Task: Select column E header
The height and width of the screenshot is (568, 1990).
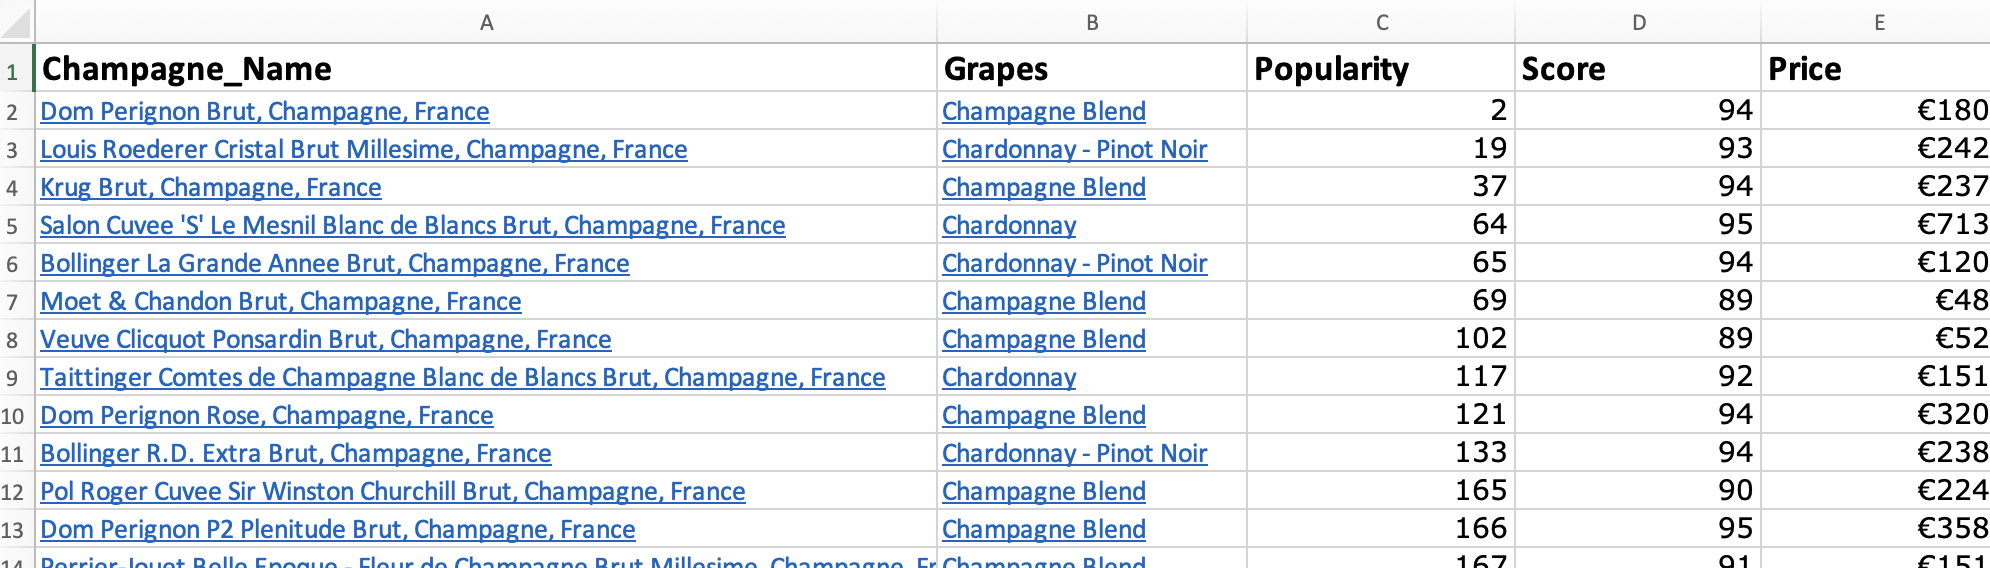Action: 1879,22
